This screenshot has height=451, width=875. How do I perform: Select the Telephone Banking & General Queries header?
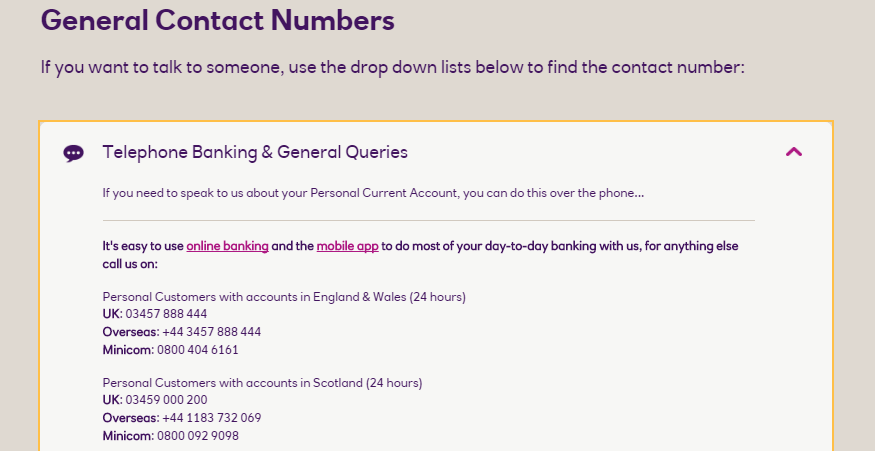point(255,152)
